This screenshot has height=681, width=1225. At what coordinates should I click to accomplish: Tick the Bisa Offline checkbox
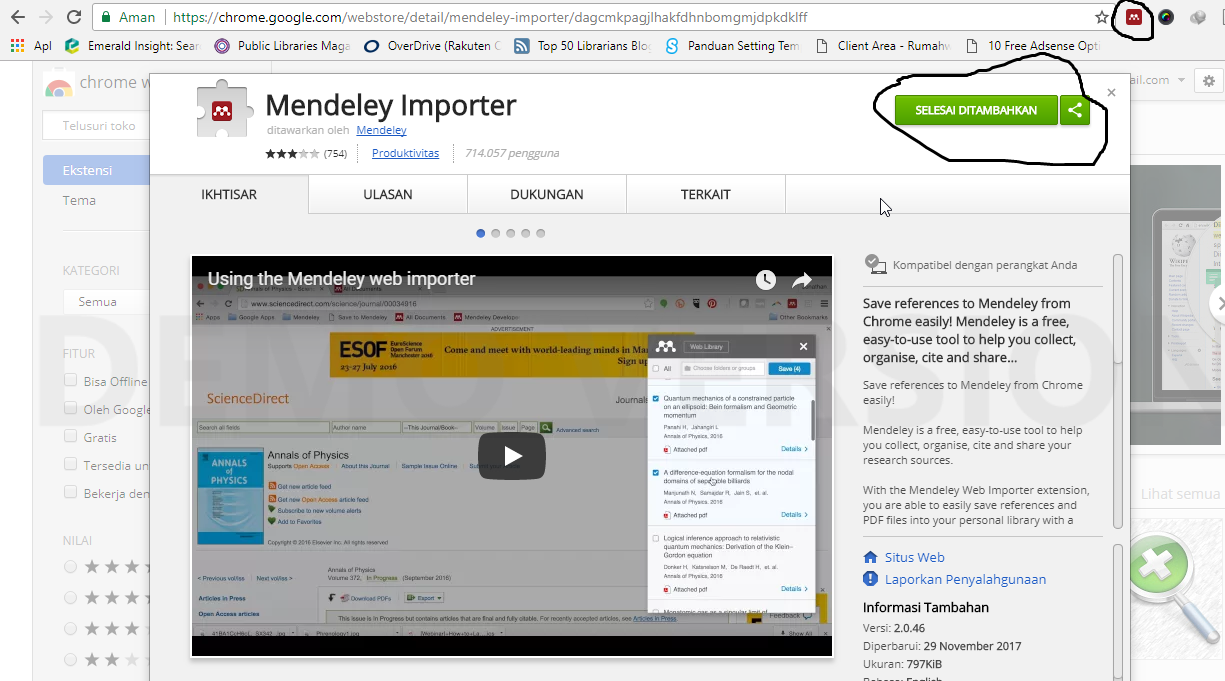pos(71,381)
